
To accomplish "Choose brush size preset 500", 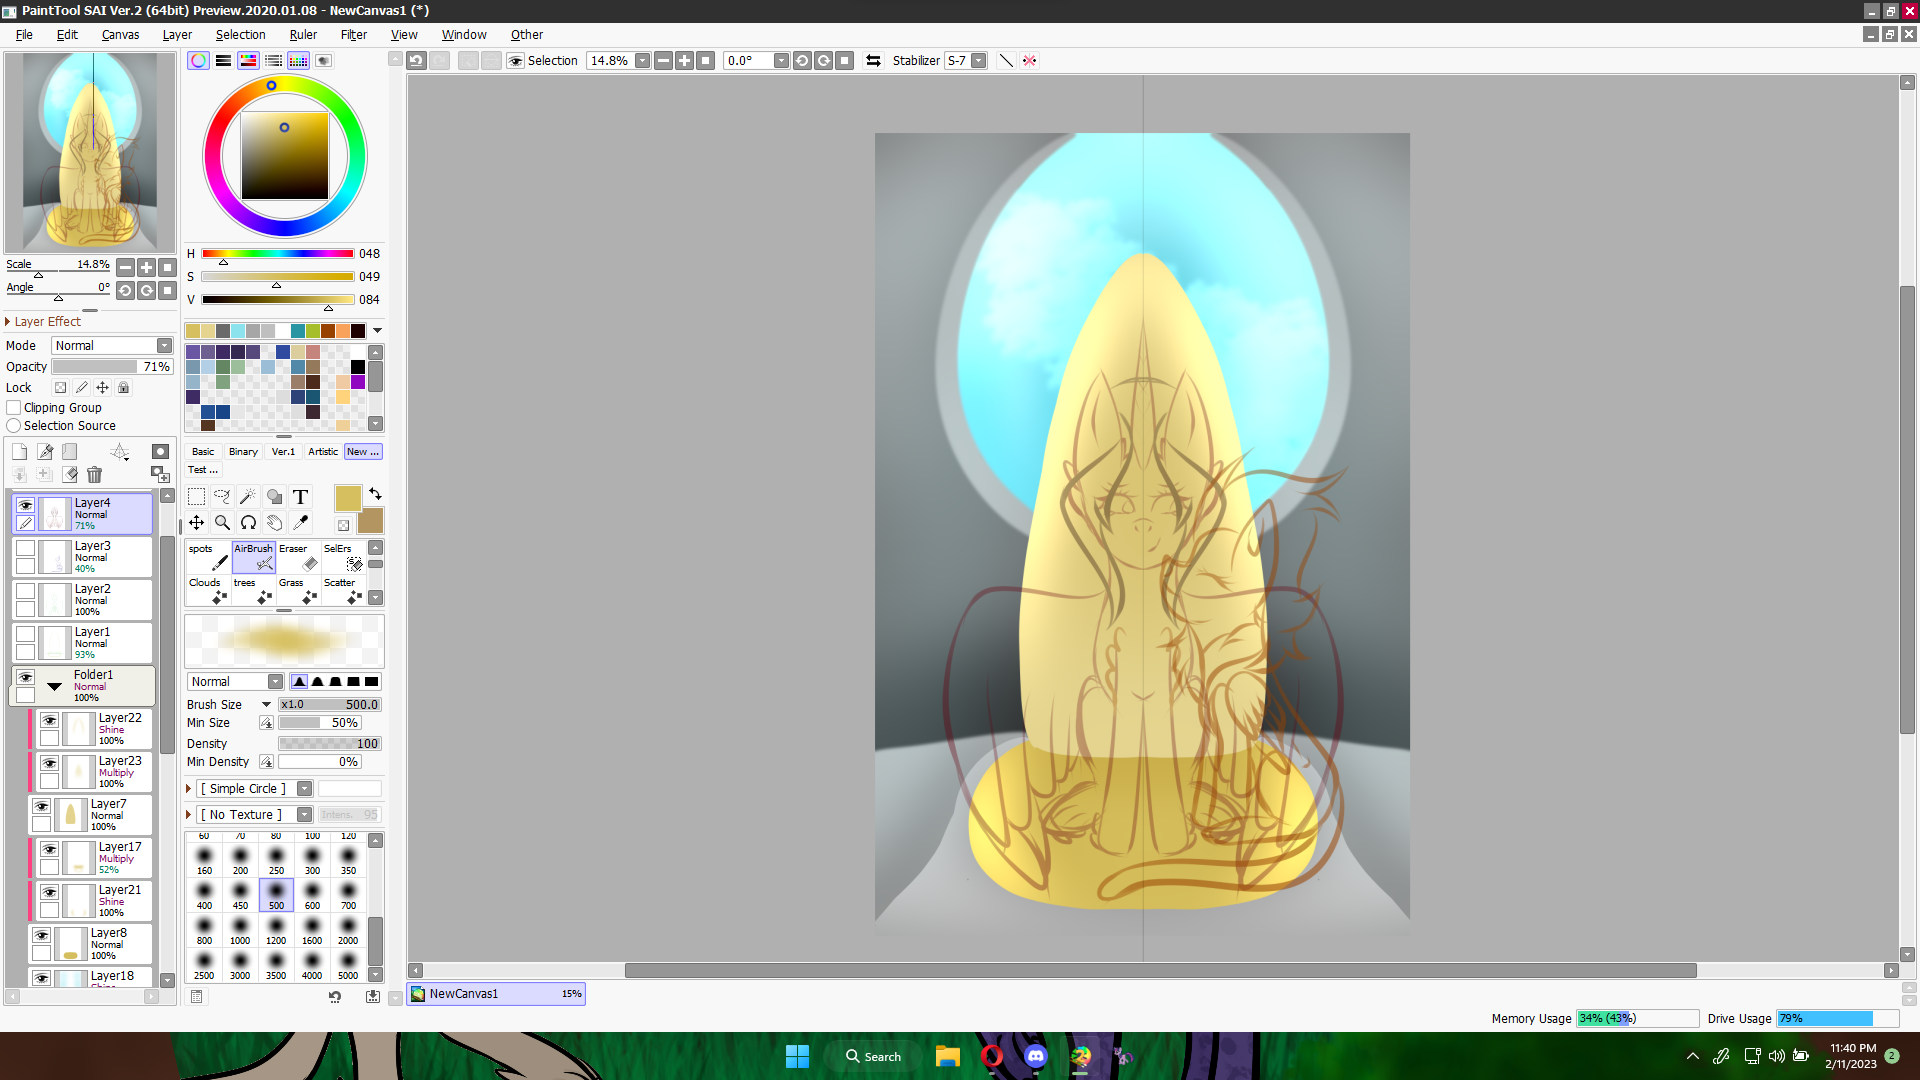I will pyautogui.click(x=276, y=895).
